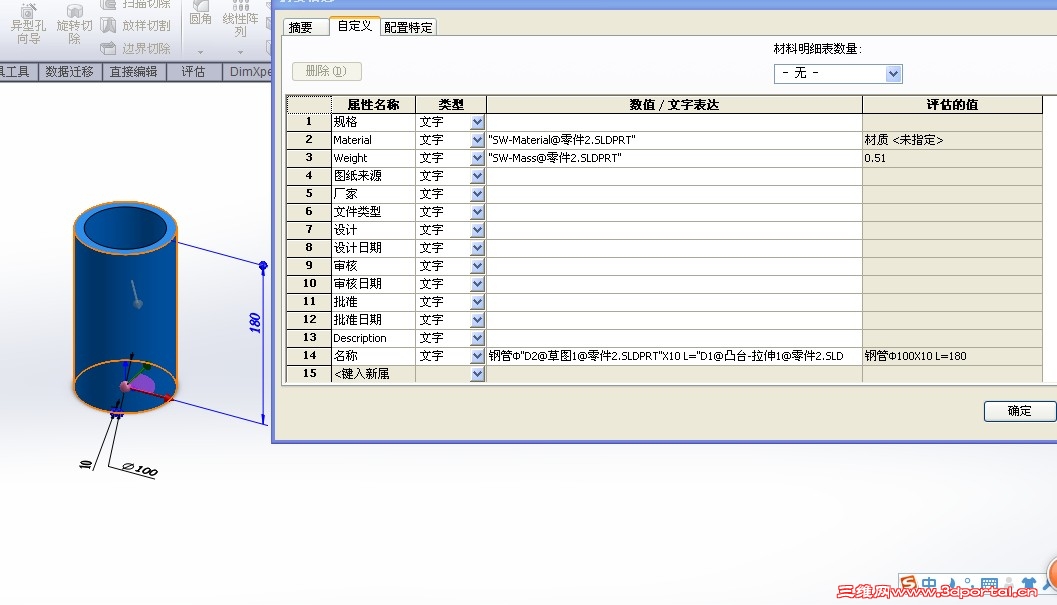1057x605 pixels.
Task: Open type dropdown for 审核日期 row
Action: 477,284
